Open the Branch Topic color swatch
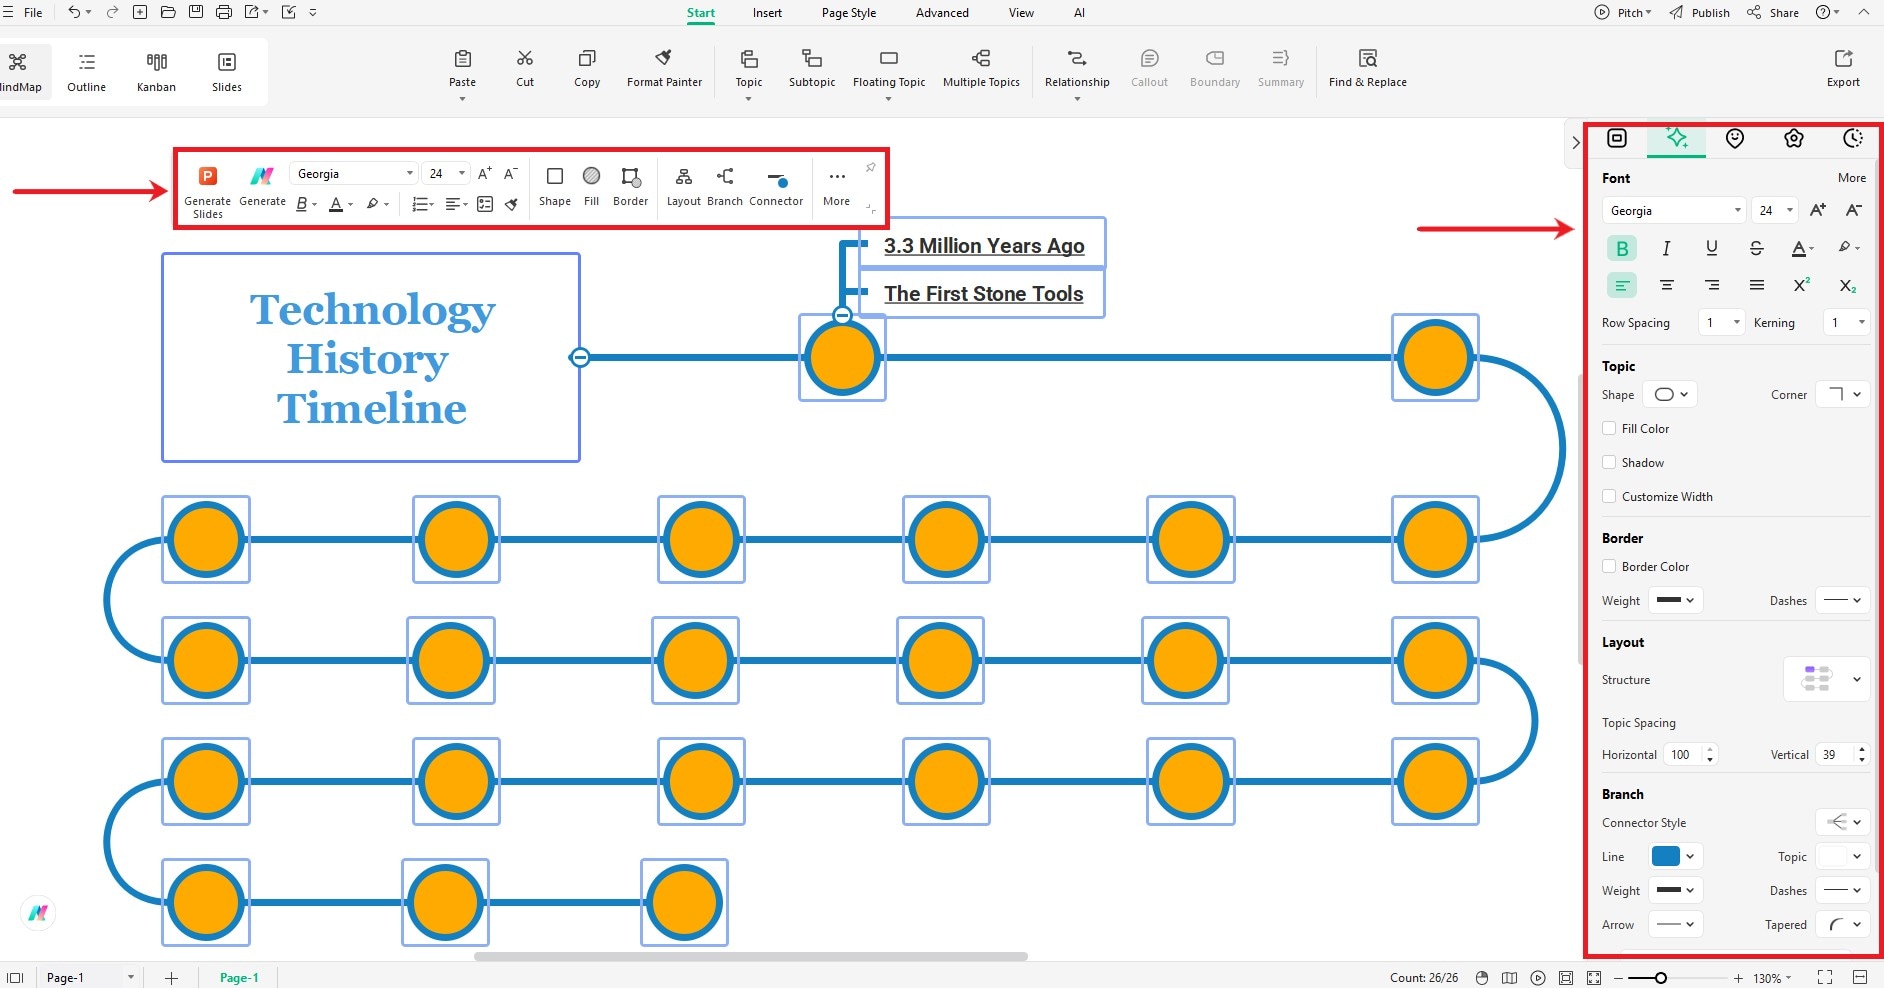Viewport: 1884px width, 988px height. 1843,856
